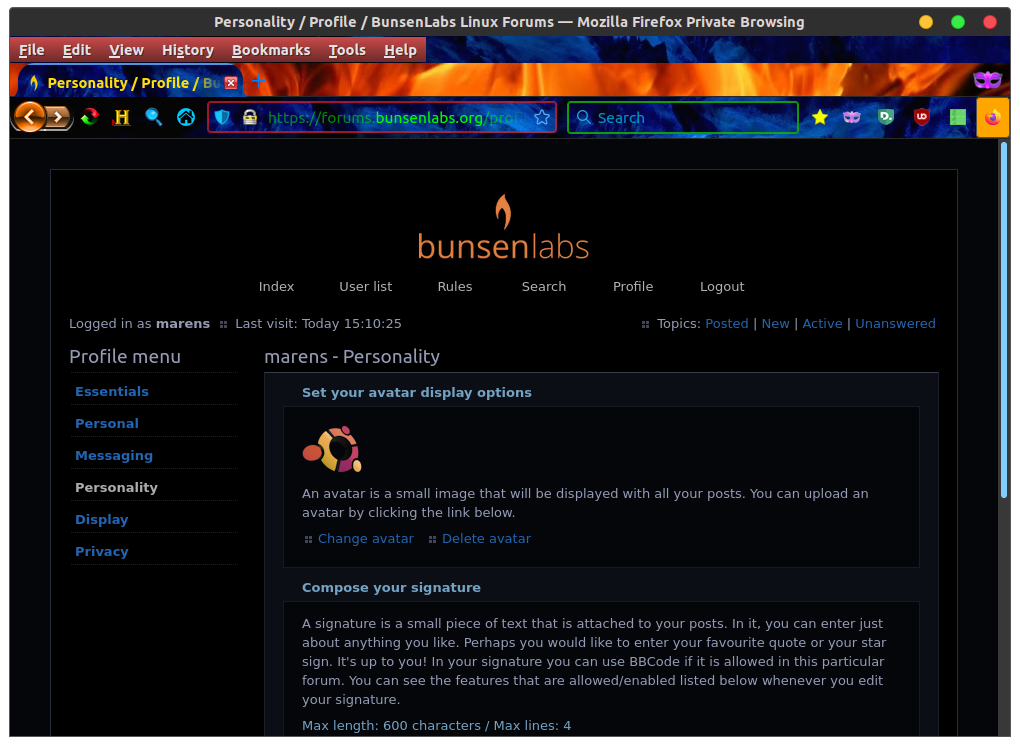The height and width of the screenshot is (746, 1020).
Task: View Unanswered topics link
Action: (x=895, y=324)
